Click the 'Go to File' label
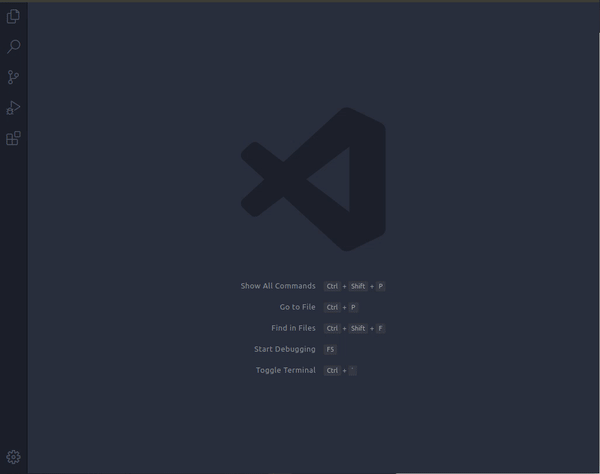Screen dimensions: 600x474 coord(297,307)
